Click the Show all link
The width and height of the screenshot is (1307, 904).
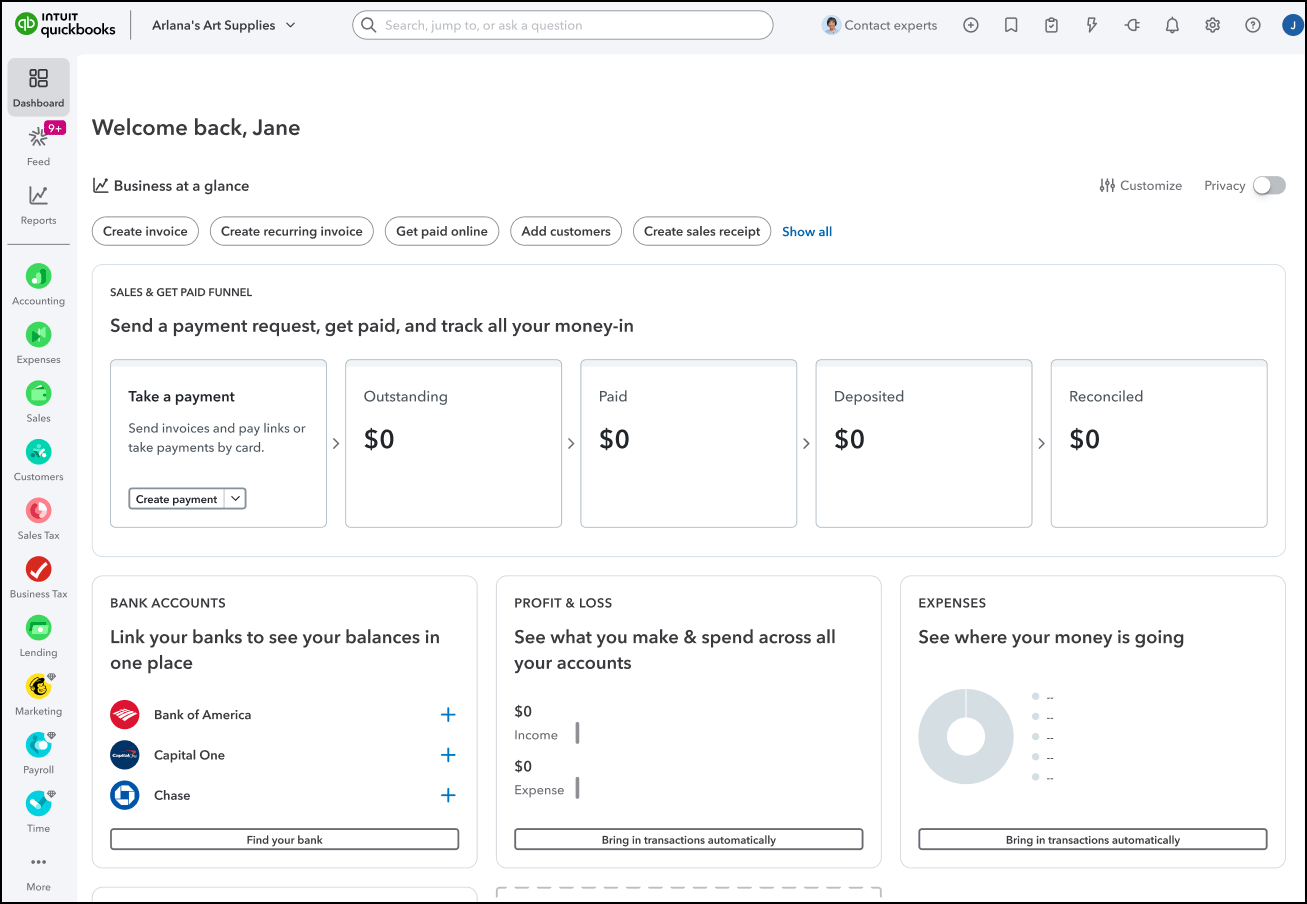pos(807,231)
